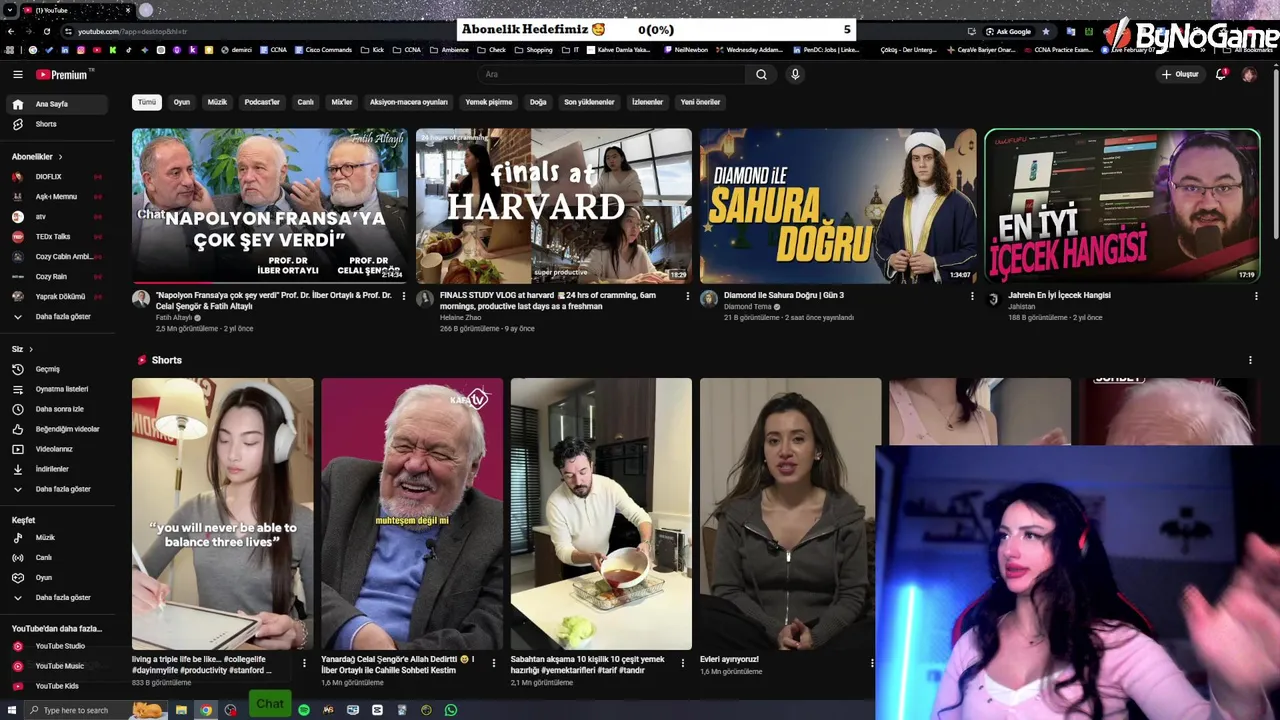Open Shorts shelf three-dot menu
This screenshot has height=720, width=1280.
[x=1250, y=360]
